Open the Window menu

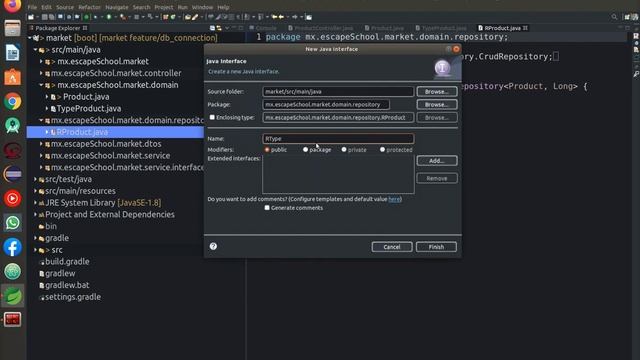tap(202, 7)
